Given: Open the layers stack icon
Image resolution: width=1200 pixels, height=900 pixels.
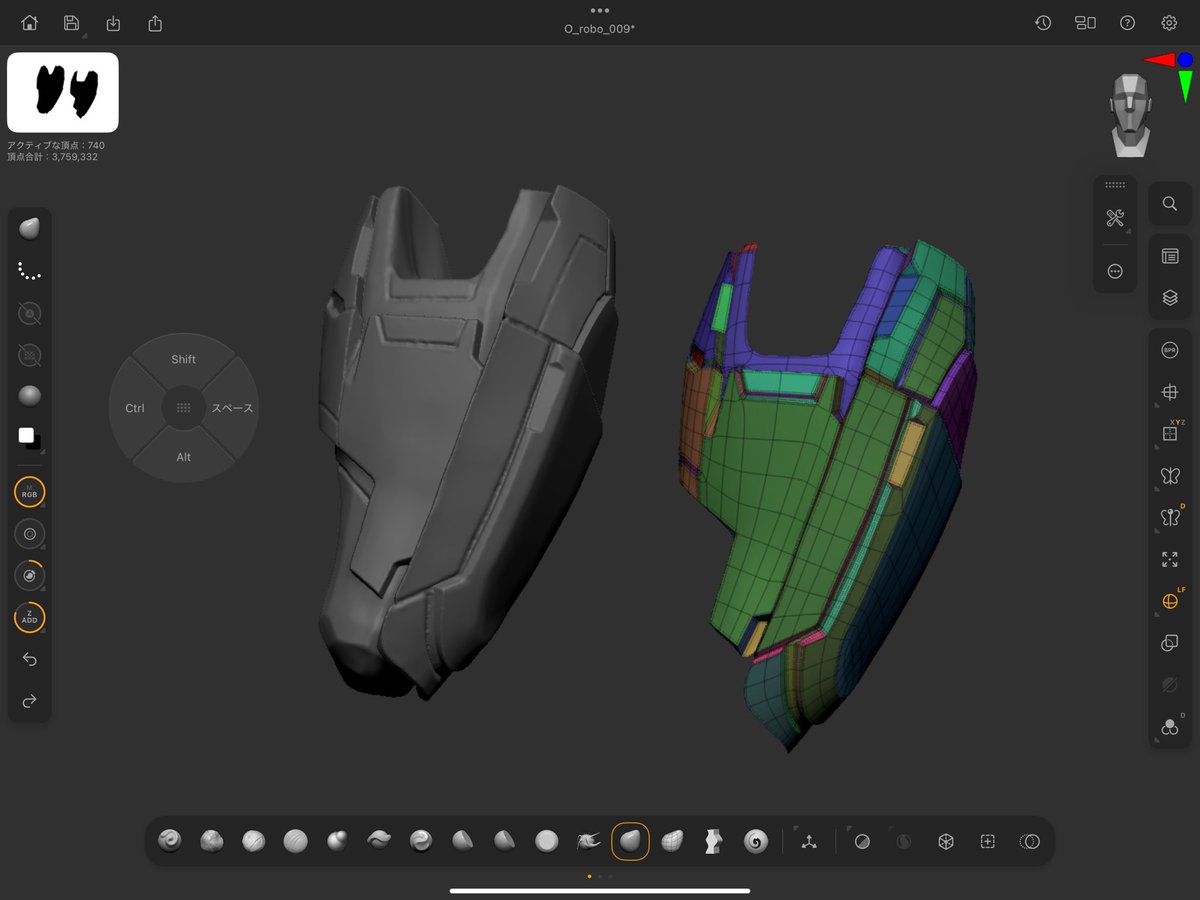Looking at the screenshot, I should click(x=1169, y=297).
